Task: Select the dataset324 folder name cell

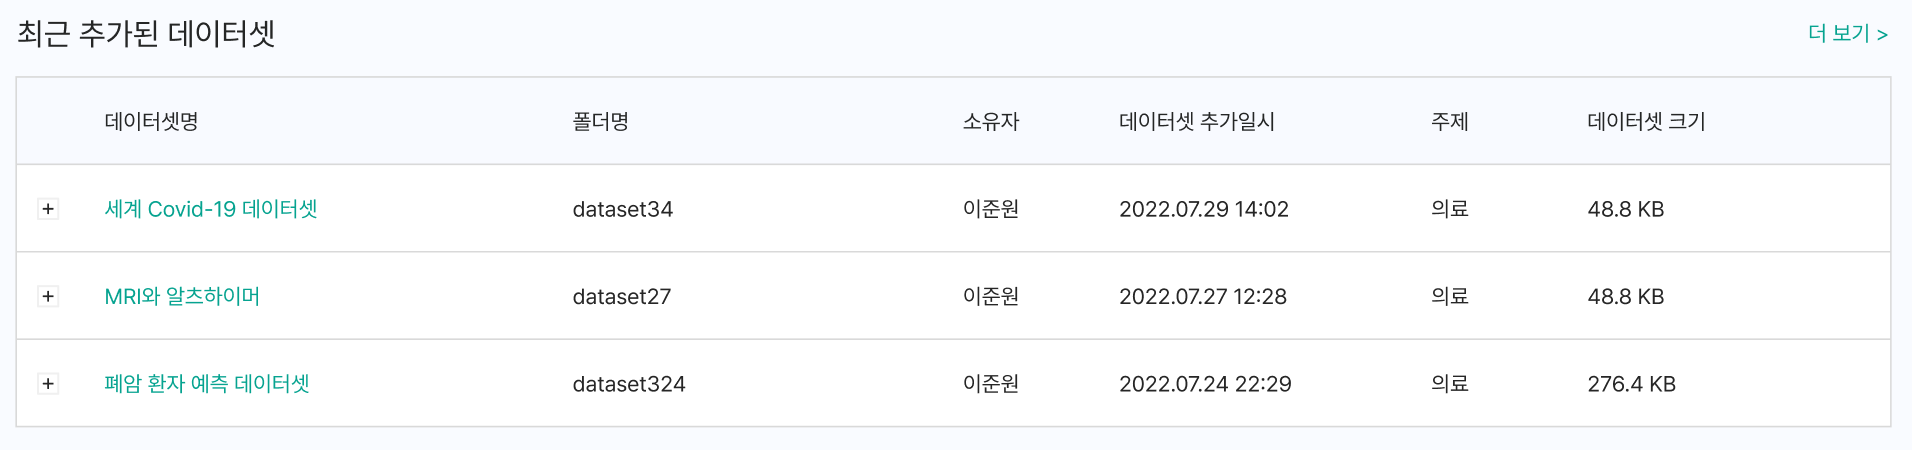Action: pyautogui.click(x=628, y=384)
